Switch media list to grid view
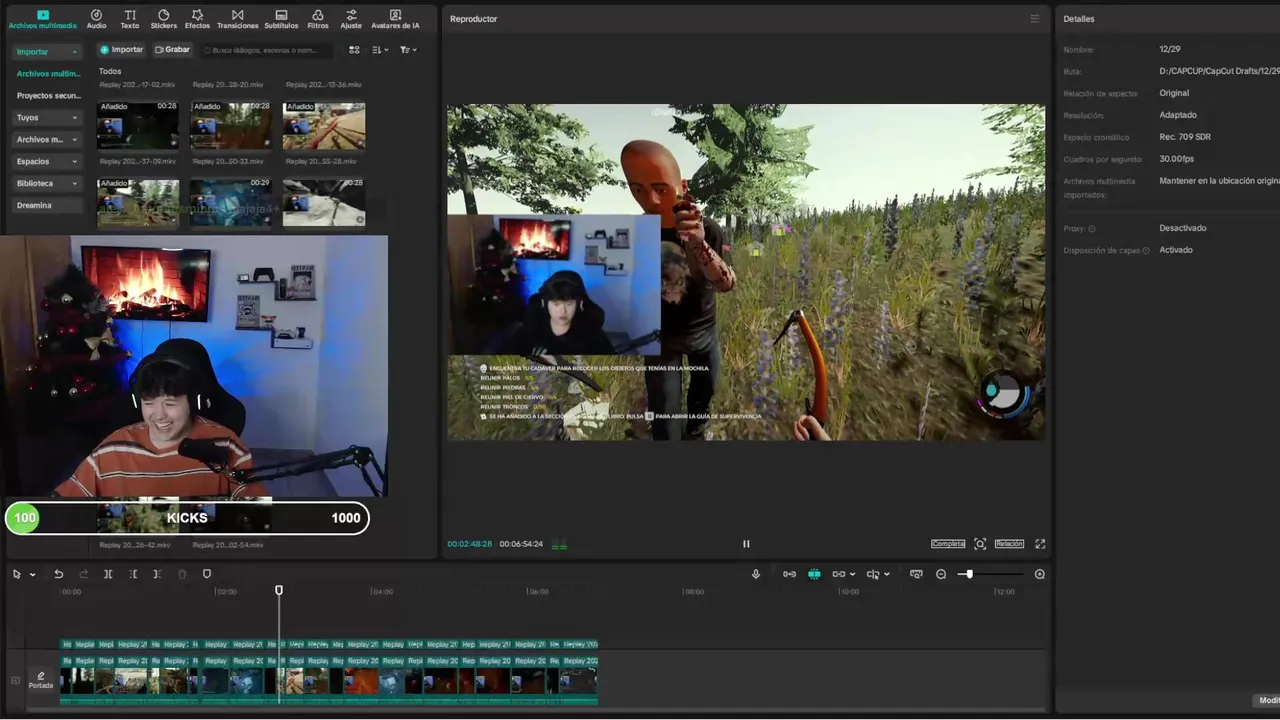This screenshot has height=720, width=1280. [354, 49]
